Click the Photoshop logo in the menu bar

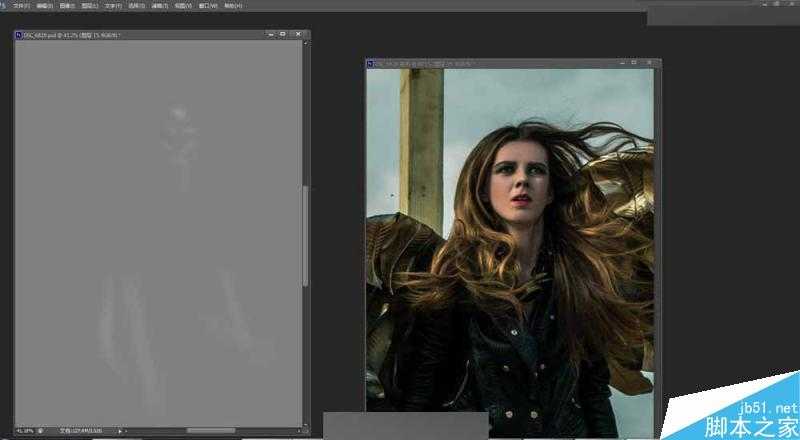click(5, 5)
